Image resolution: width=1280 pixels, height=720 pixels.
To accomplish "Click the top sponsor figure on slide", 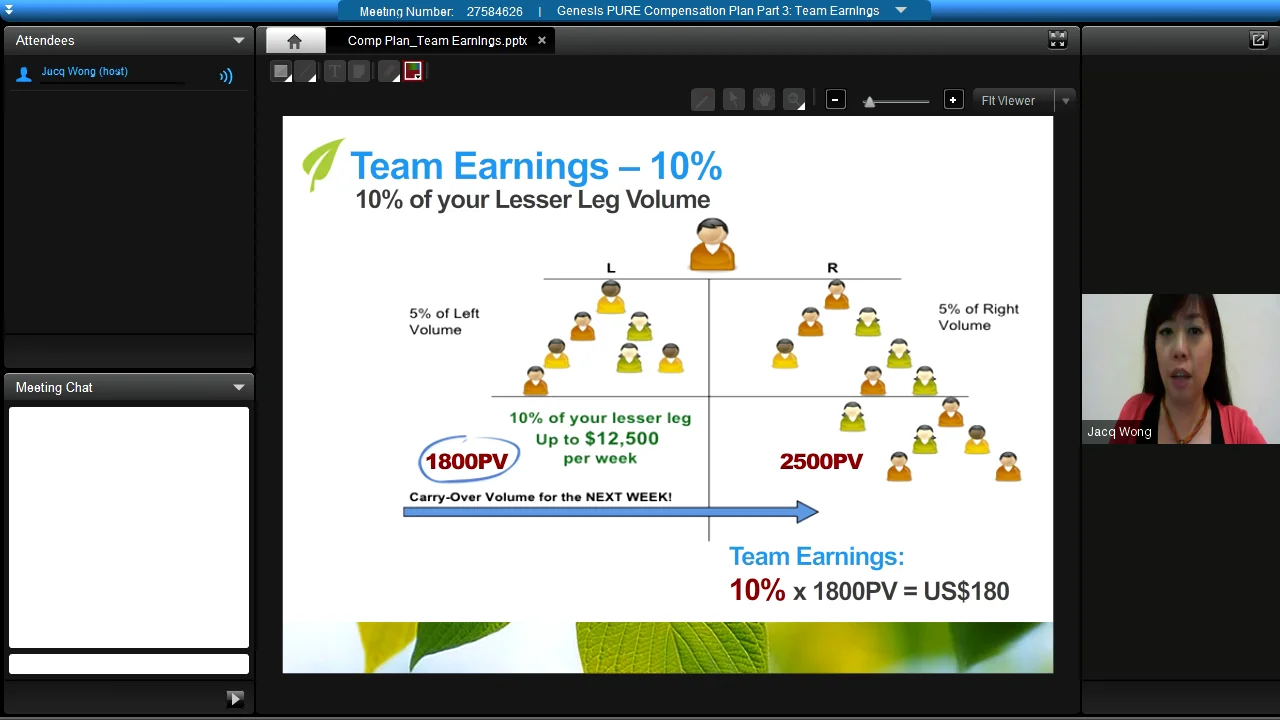I will pyautogui.click(x=713, y=245).
